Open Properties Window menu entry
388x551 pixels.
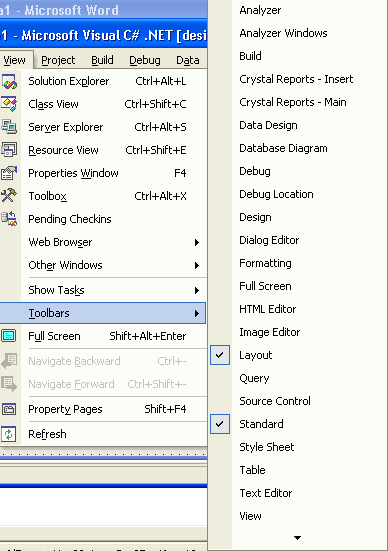[x=103, y=173]
